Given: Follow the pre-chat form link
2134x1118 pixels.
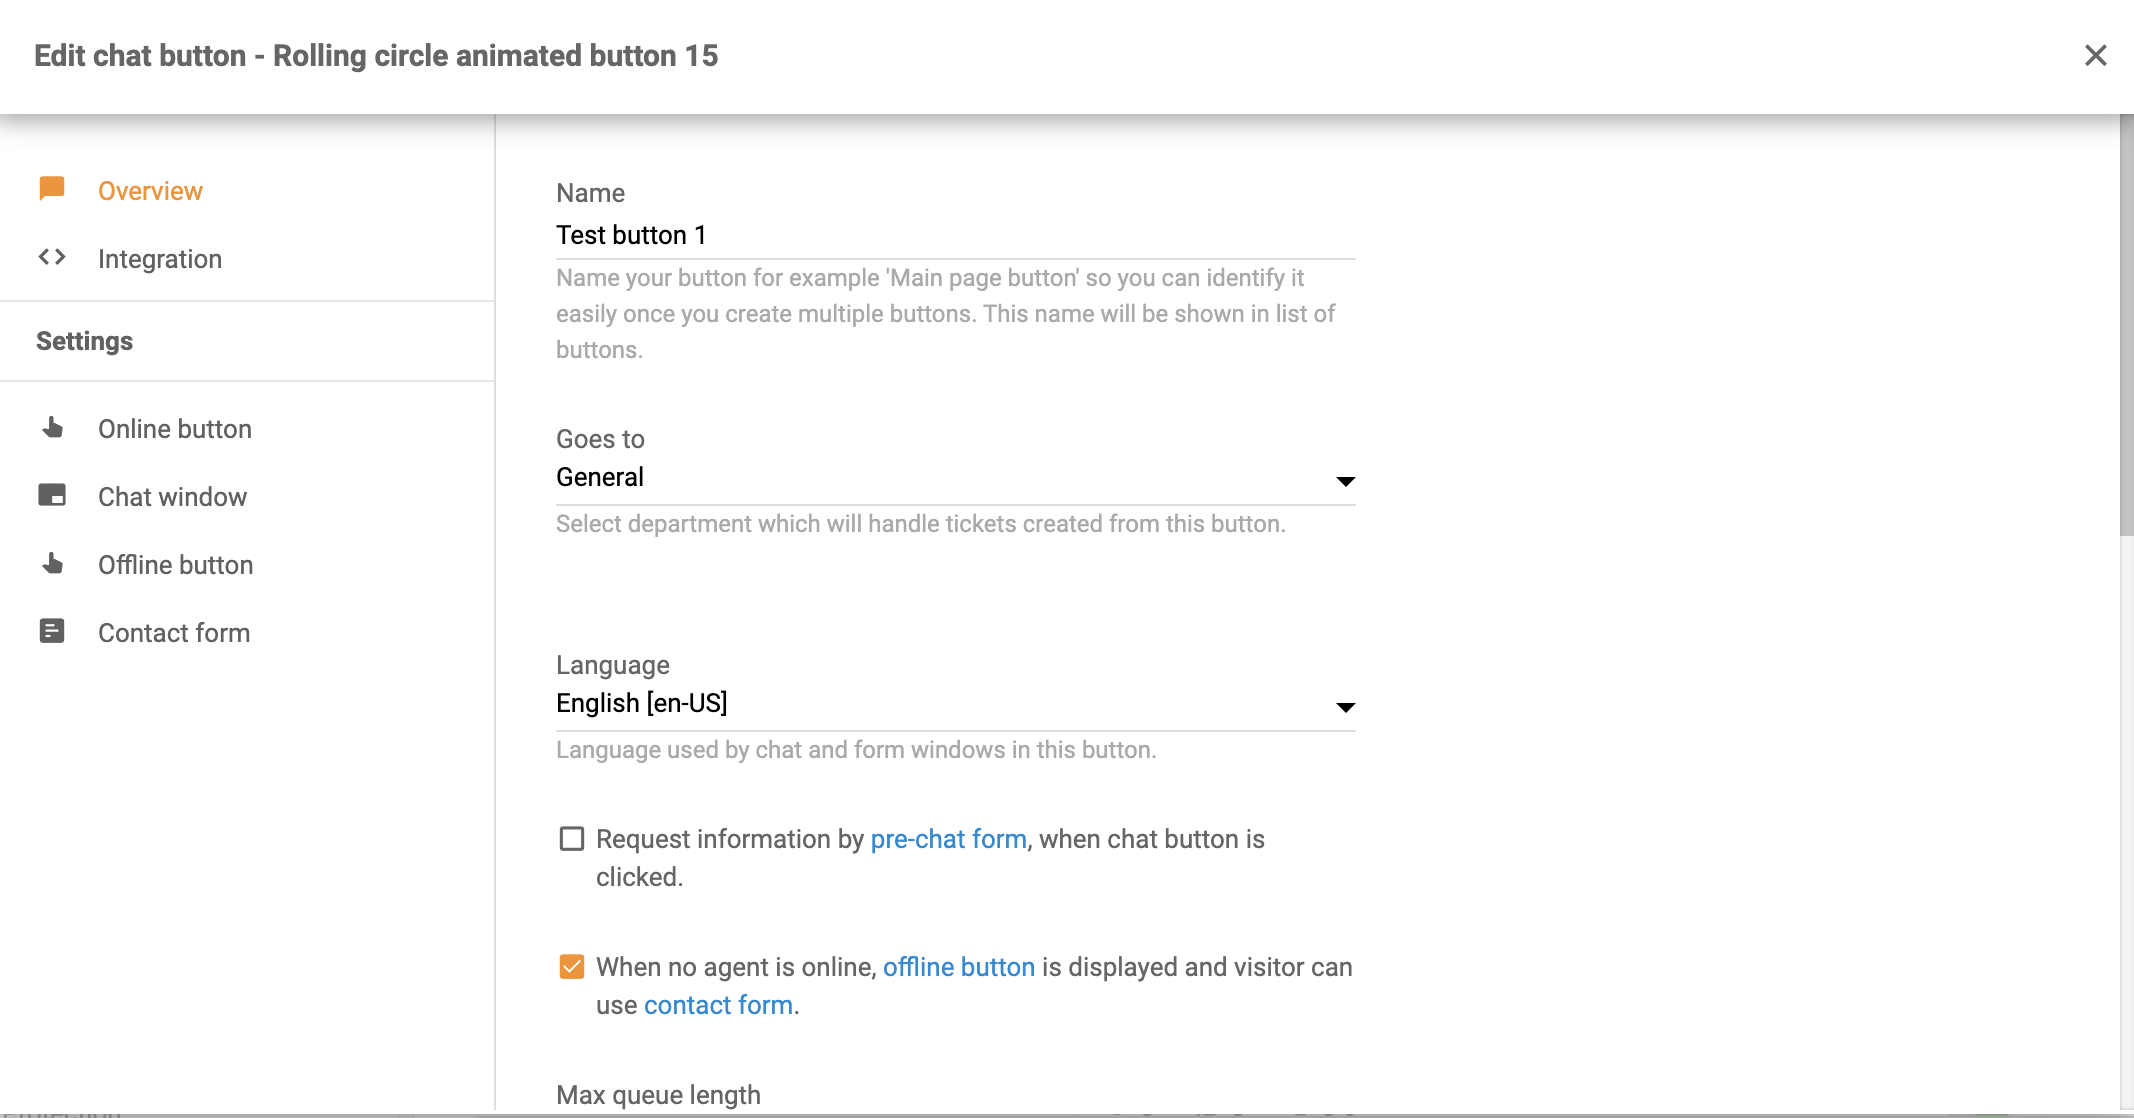Looking at the screenshot, I should tap(948, 839).
